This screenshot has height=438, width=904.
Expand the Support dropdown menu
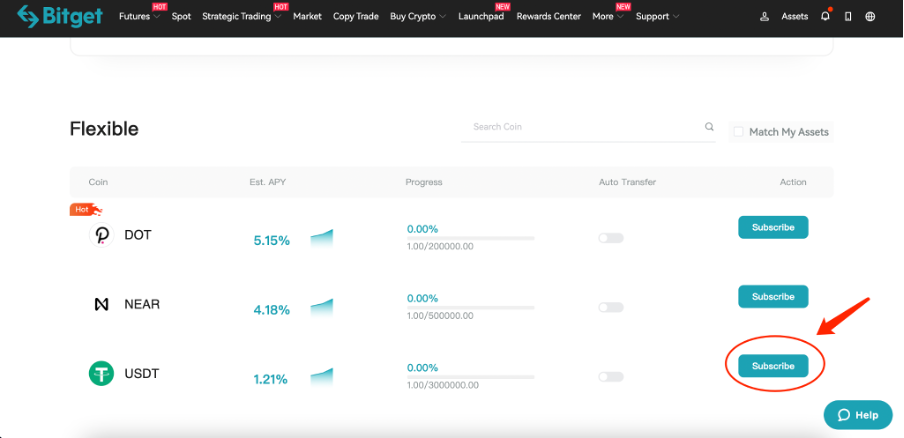[x=657, y=17]
